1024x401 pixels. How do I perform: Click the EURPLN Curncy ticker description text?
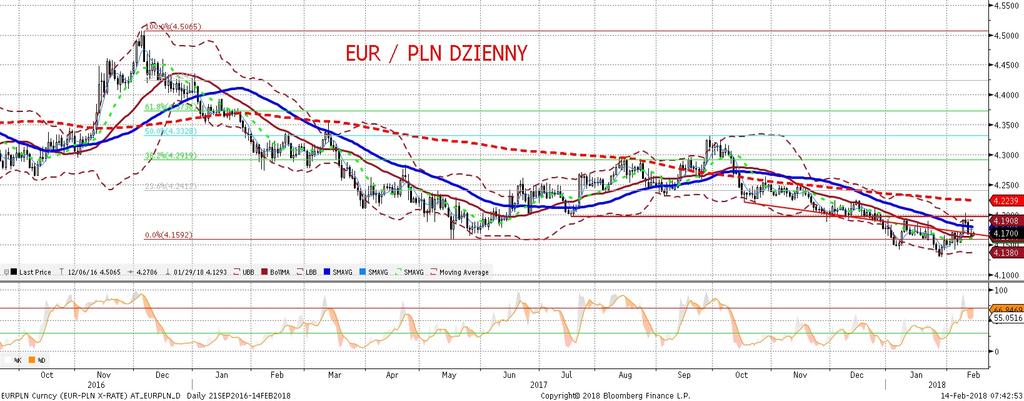[x=92, y=396]
